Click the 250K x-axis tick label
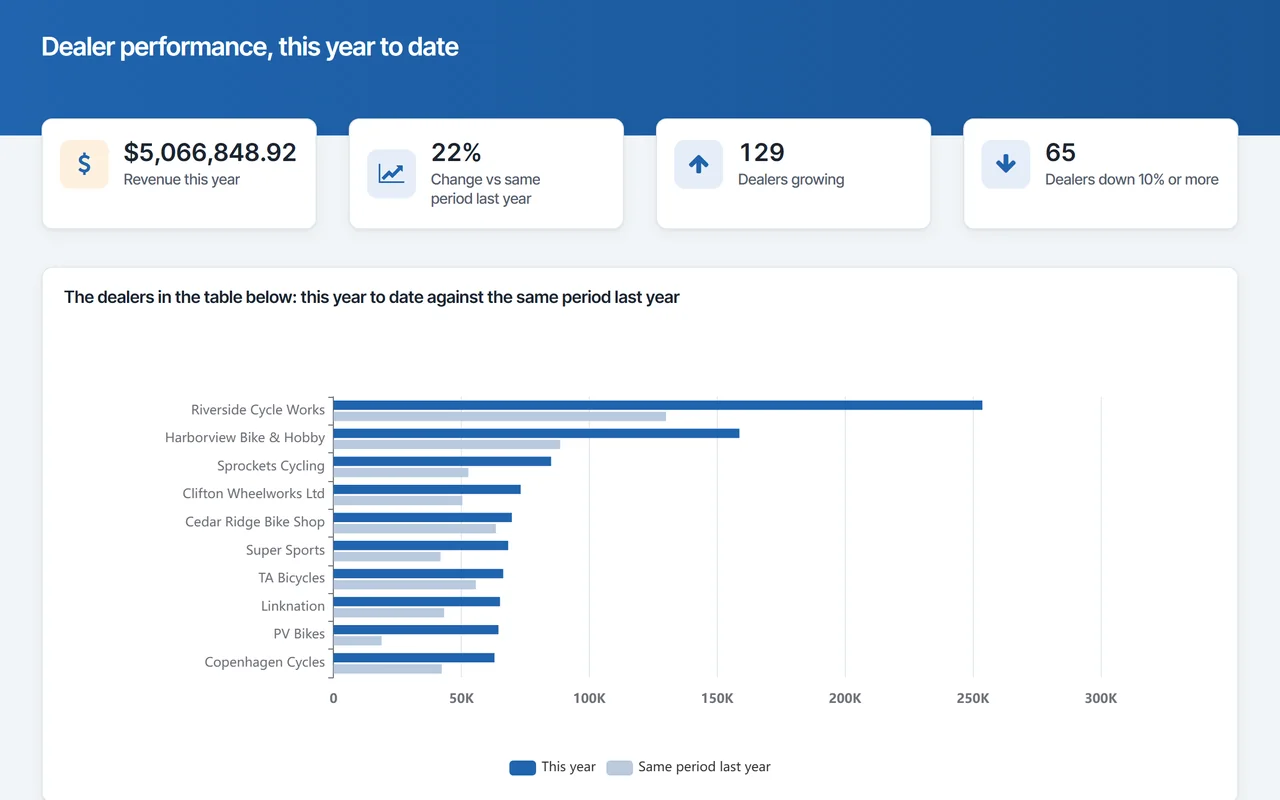 pos(973,699)
